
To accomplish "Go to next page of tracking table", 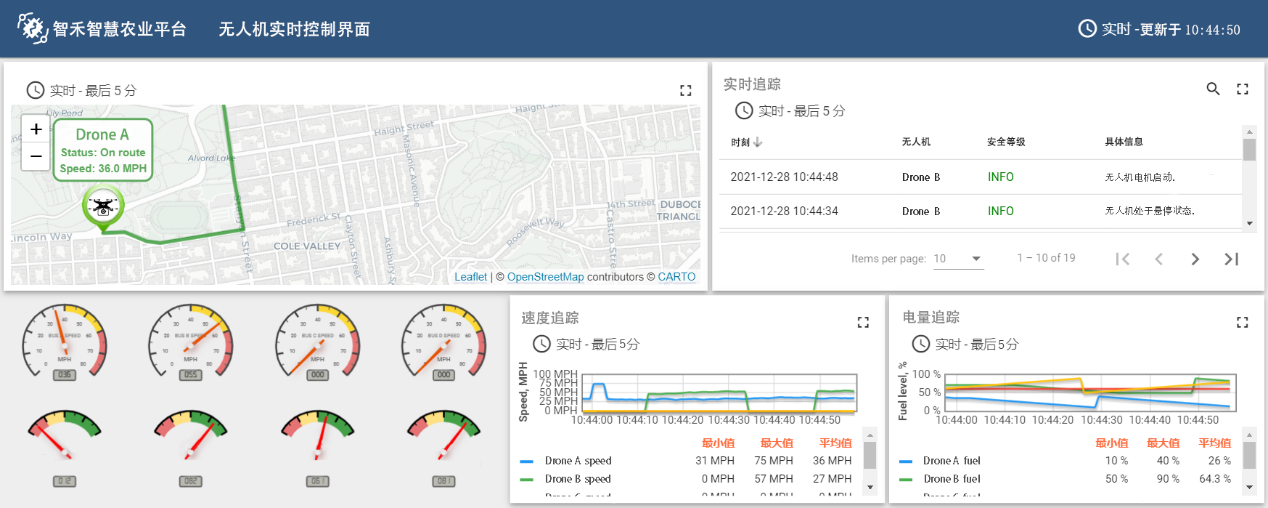I will [1195, 259].
